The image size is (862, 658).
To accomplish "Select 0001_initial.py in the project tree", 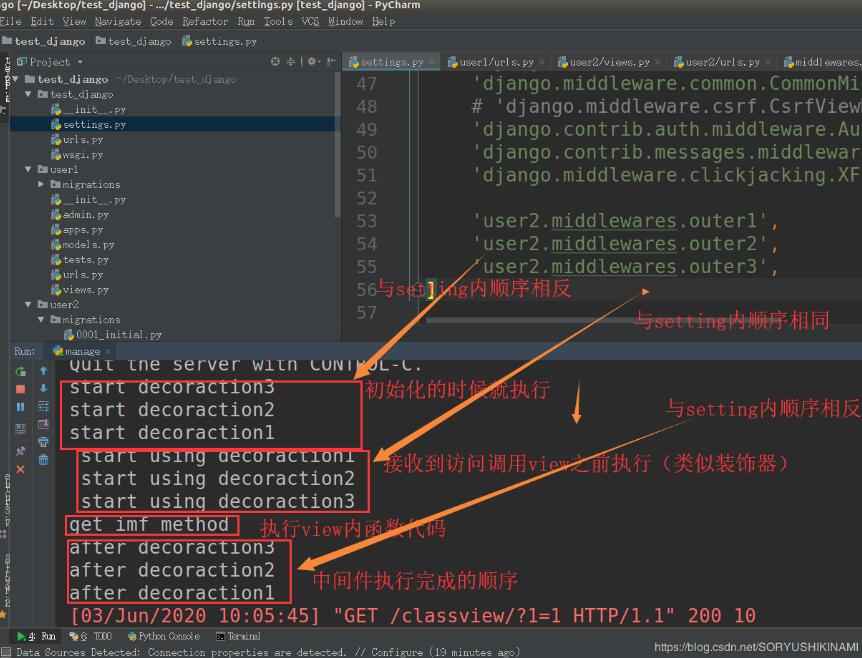I will (113, 334).
